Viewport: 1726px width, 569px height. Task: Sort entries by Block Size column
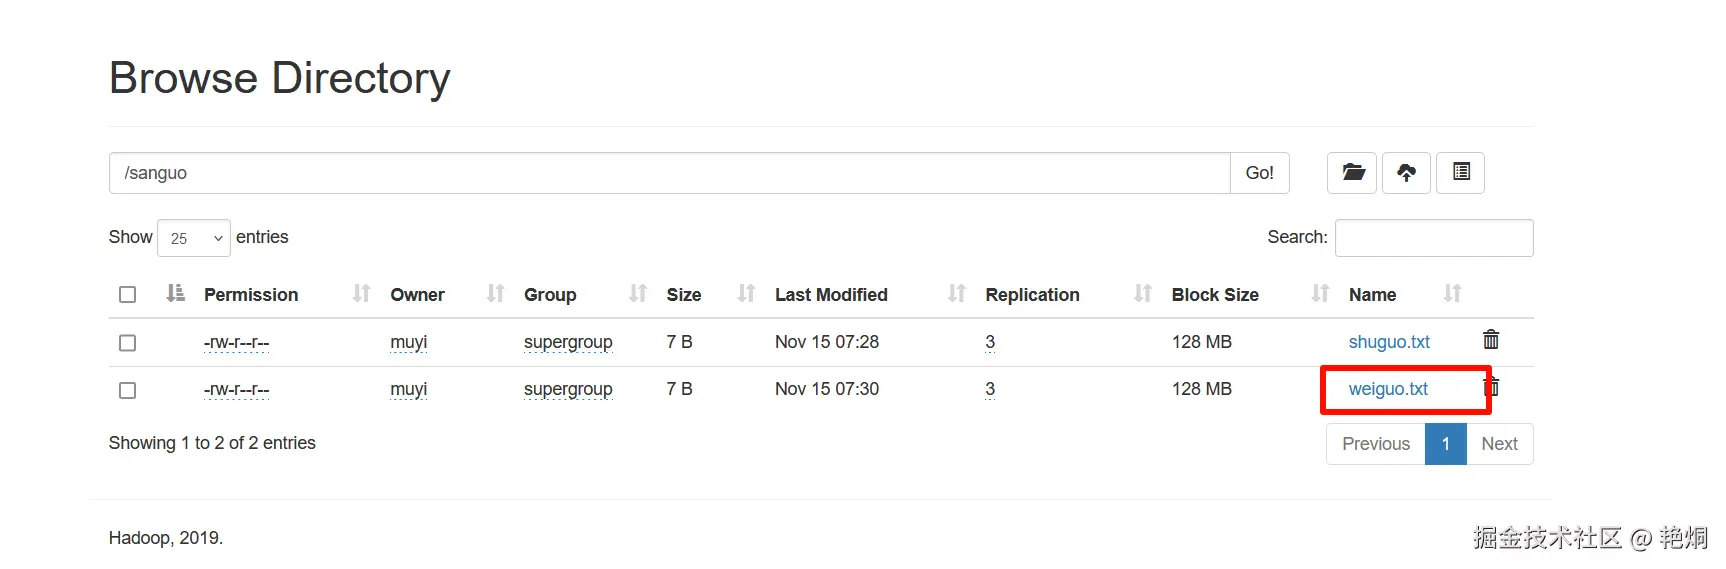(1214, 295)
